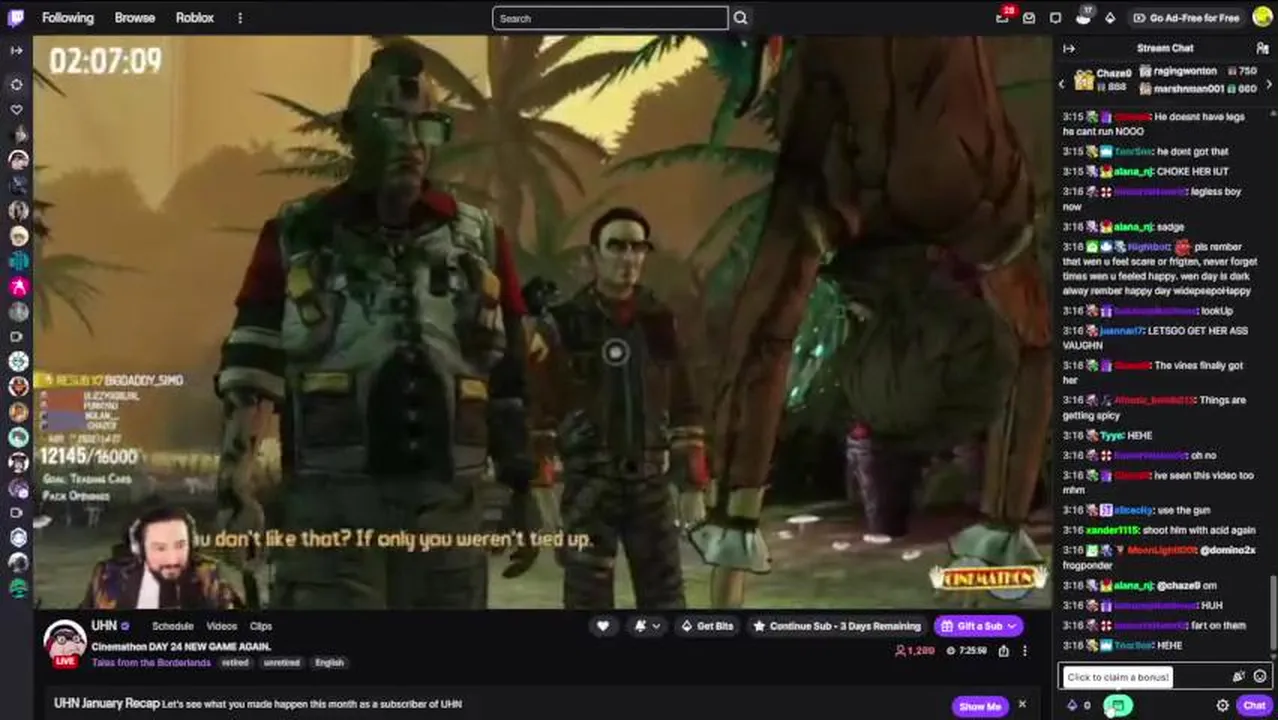This screenshot has width=1278, height=720.
Task: Open the Roblox category link
Action: 195,17
